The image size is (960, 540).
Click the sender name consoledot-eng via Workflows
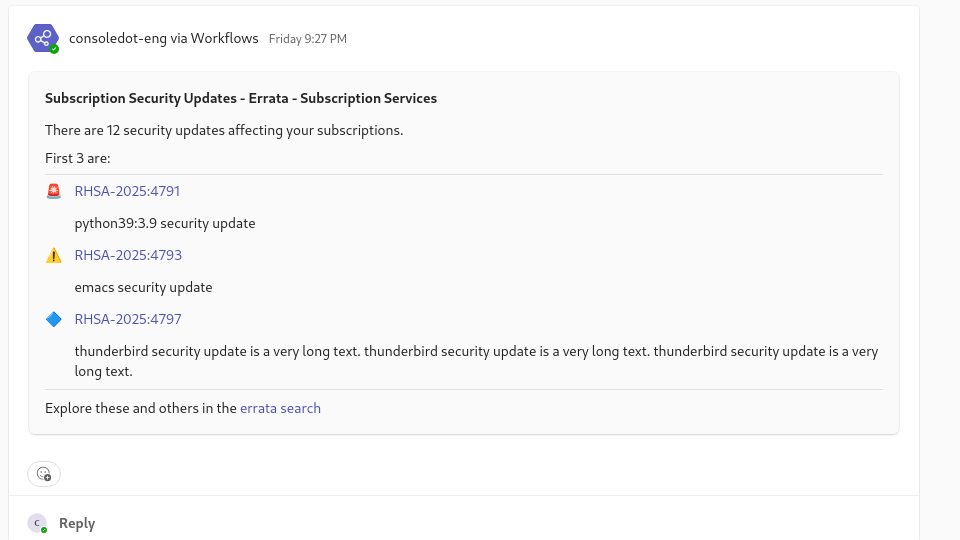[x=163, y=38]
